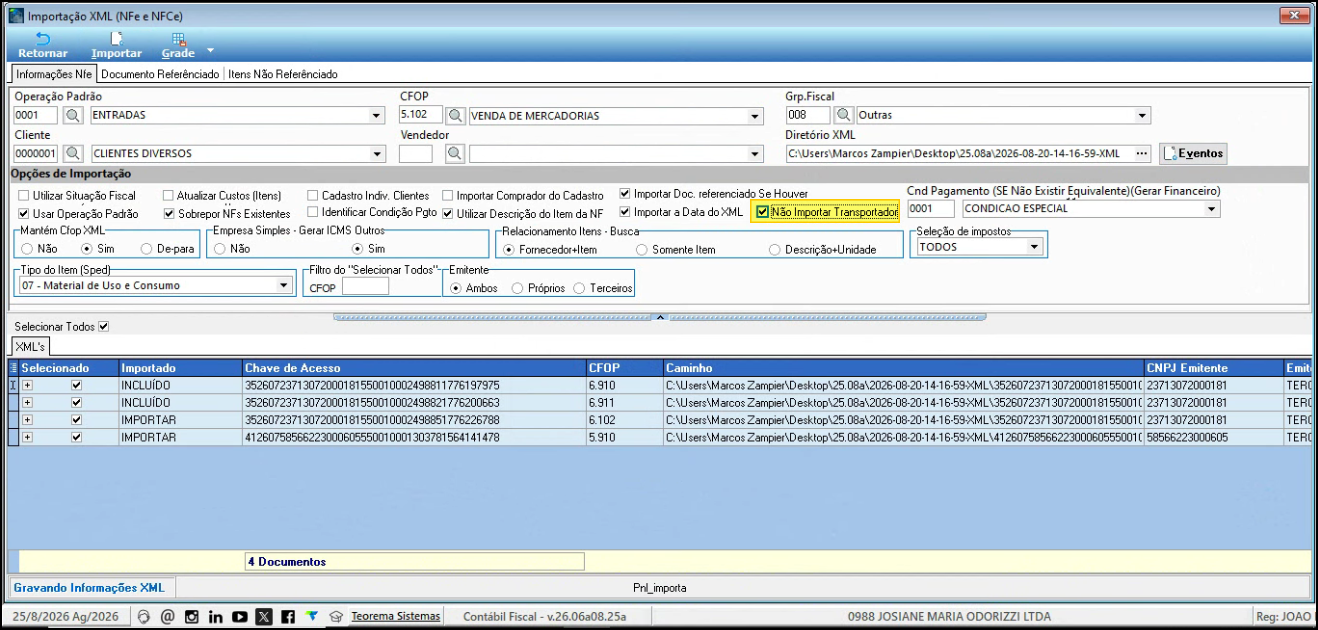Viewport: 1318px width, 630px height.
Task: Click the Grp.Fiscal magnifier search icon
Action: 843,115
